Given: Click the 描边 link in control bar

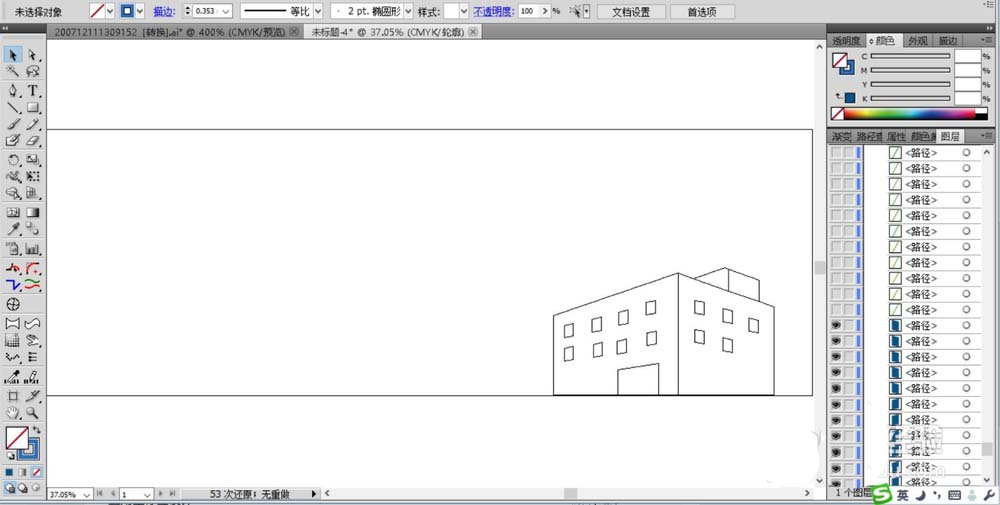Looking at the screenshot, I should [164, 11].
